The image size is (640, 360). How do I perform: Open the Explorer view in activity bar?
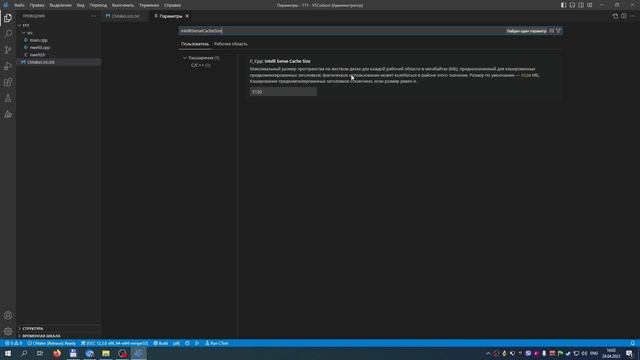click(x=8, y=18)
